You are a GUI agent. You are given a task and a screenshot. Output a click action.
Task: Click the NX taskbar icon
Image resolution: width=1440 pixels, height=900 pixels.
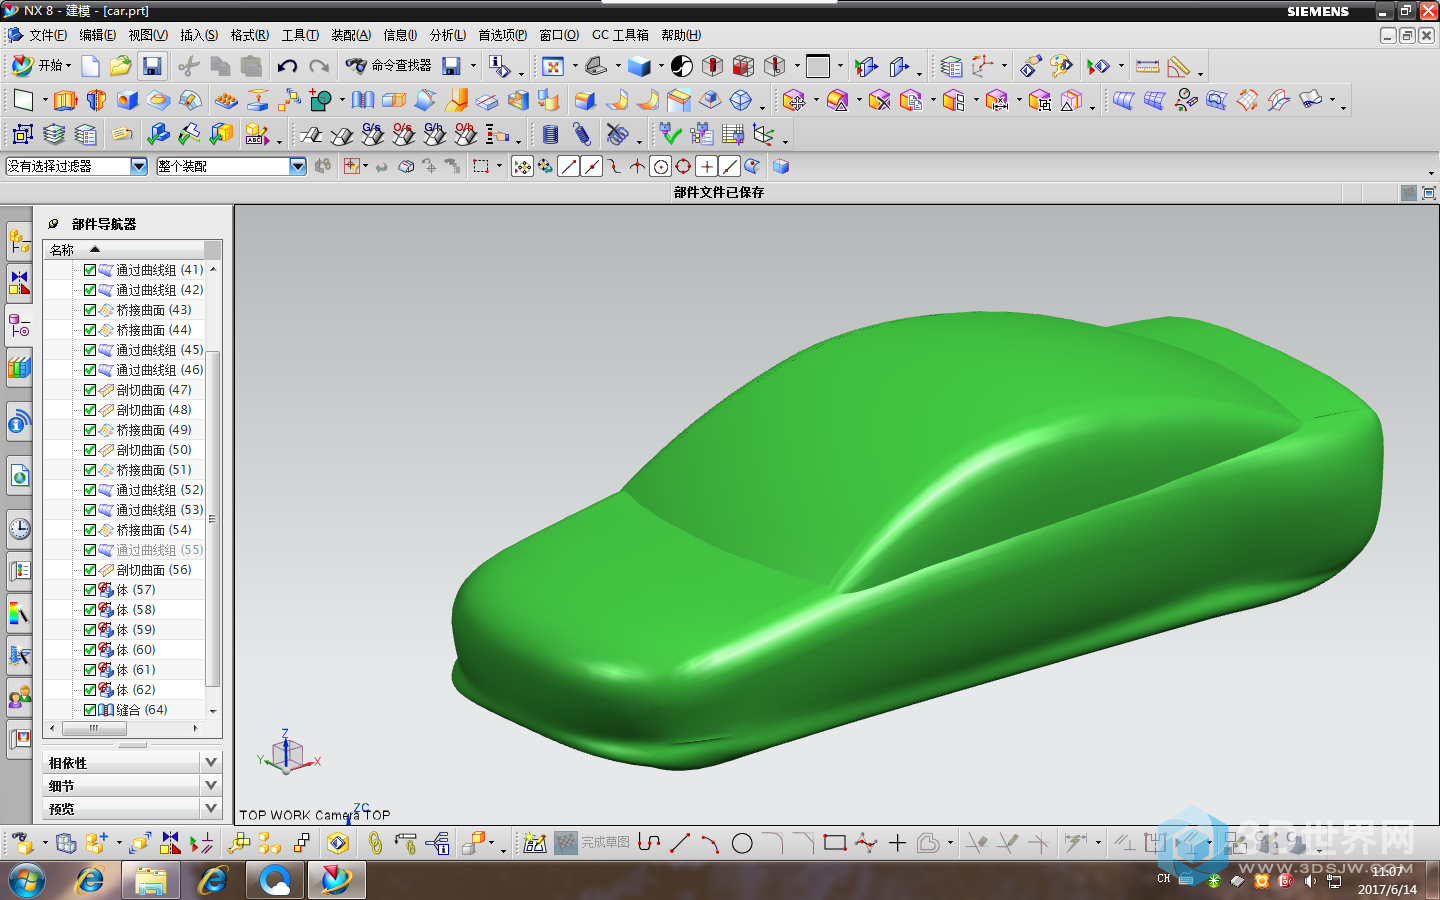[x=337, y=881]
